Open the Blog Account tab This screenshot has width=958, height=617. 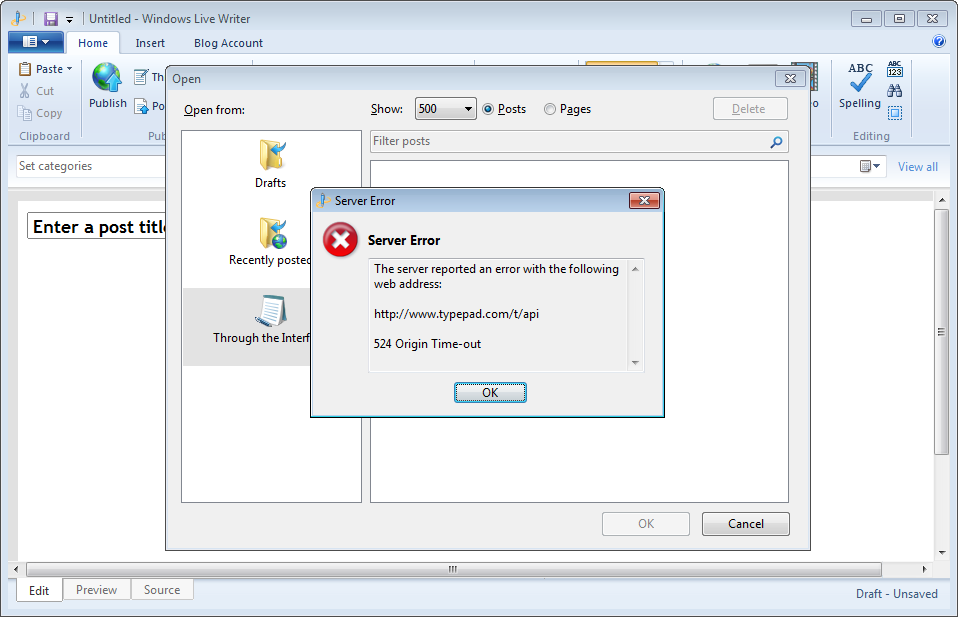pyautogui.click(x=228, y=43)
